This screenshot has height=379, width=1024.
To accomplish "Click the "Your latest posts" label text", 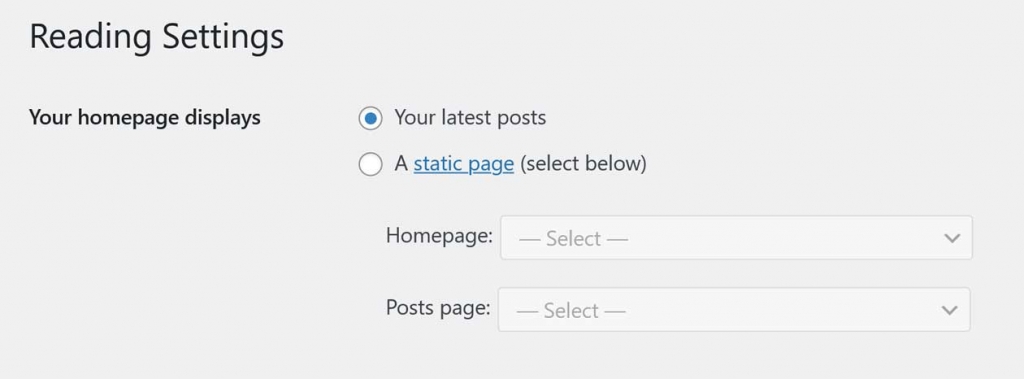I will pyautogui.click(x=470, y=118).
